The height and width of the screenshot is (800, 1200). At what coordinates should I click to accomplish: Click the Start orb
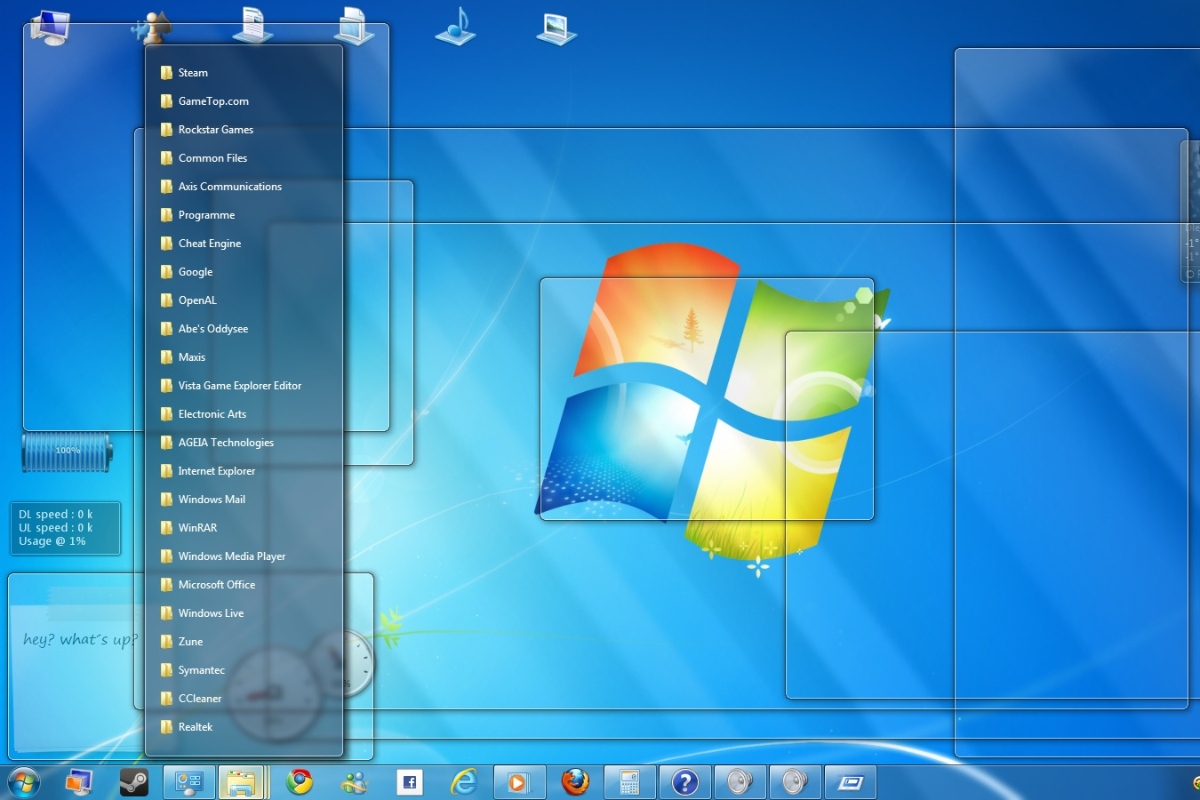pyautogui.click(x=22, y=781)
